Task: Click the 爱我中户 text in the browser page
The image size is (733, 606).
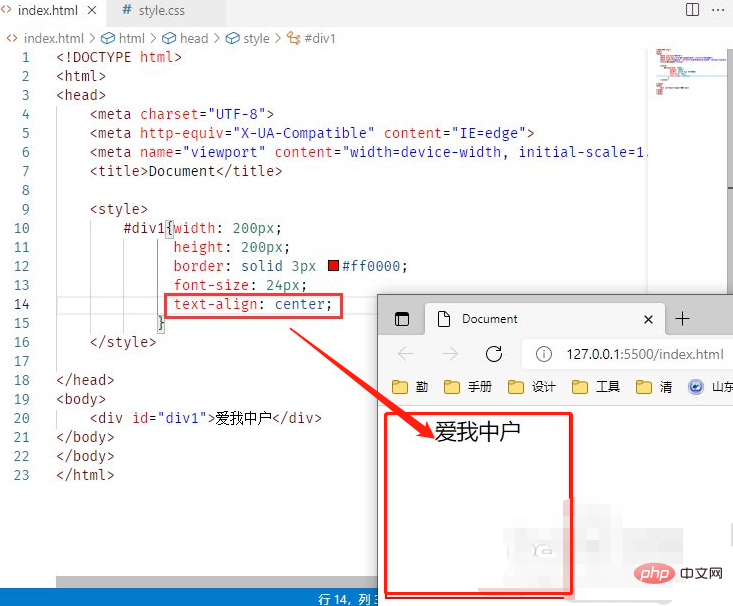Action: coord(477,432)
